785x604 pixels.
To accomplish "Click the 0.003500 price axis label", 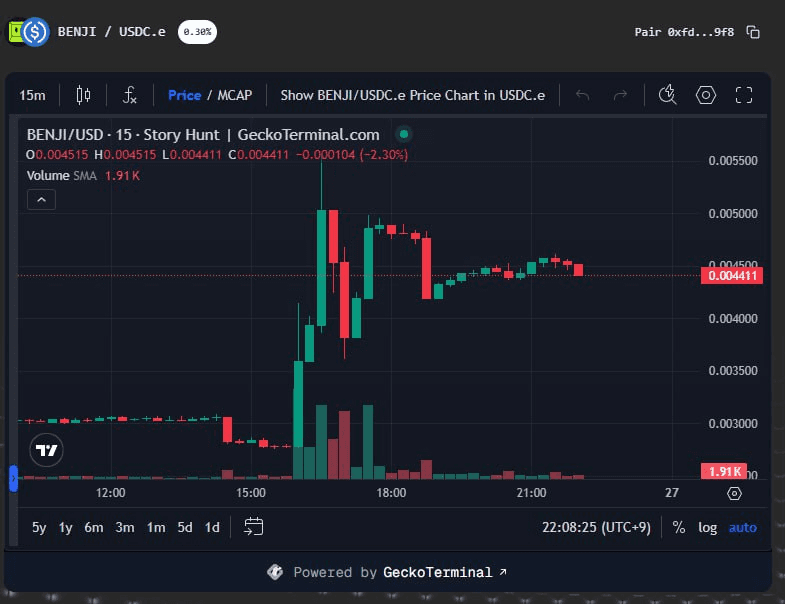I will click(x=733, y=371).
